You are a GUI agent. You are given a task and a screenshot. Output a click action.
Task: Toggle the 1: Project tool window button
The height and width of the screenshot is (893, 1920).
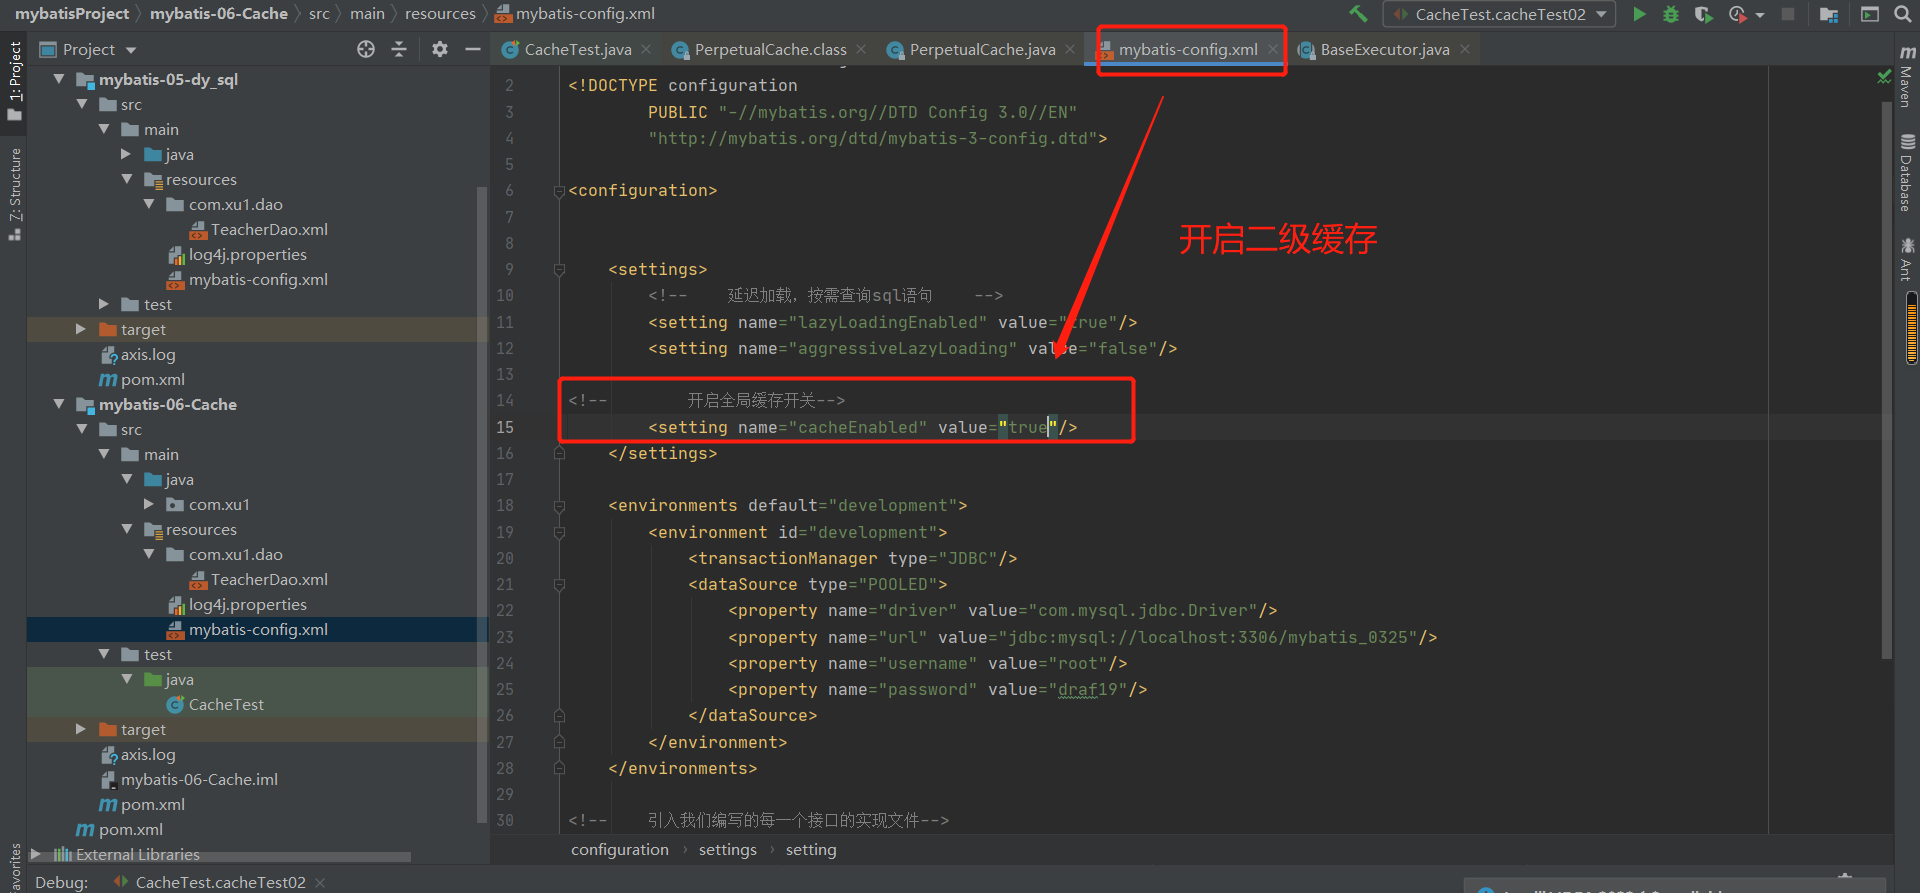tap(14, 80)
